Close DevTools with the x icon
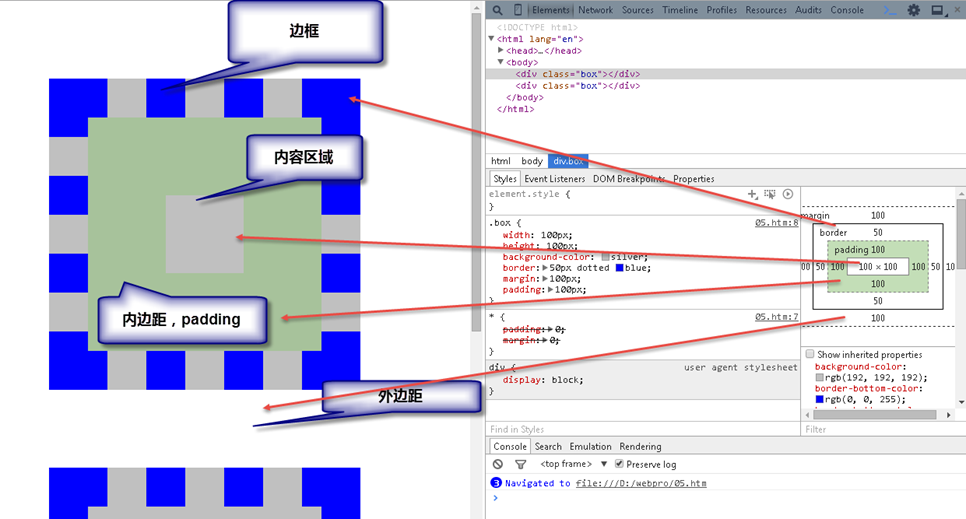The image size is (966, 519). [x=957, y=10]
